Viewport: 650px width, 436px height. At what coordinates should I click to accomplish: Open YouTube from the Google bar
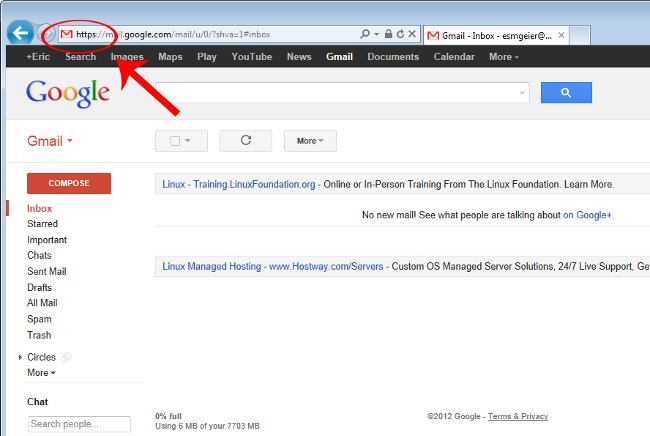(x=251, y=57)
